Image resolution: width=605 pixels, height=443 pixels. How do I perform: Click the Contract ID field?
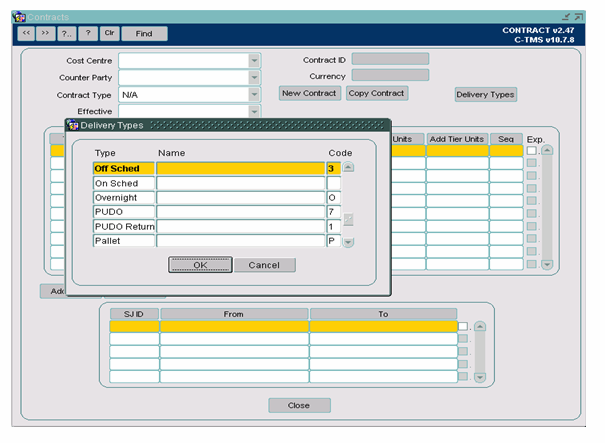coord(390,59)
